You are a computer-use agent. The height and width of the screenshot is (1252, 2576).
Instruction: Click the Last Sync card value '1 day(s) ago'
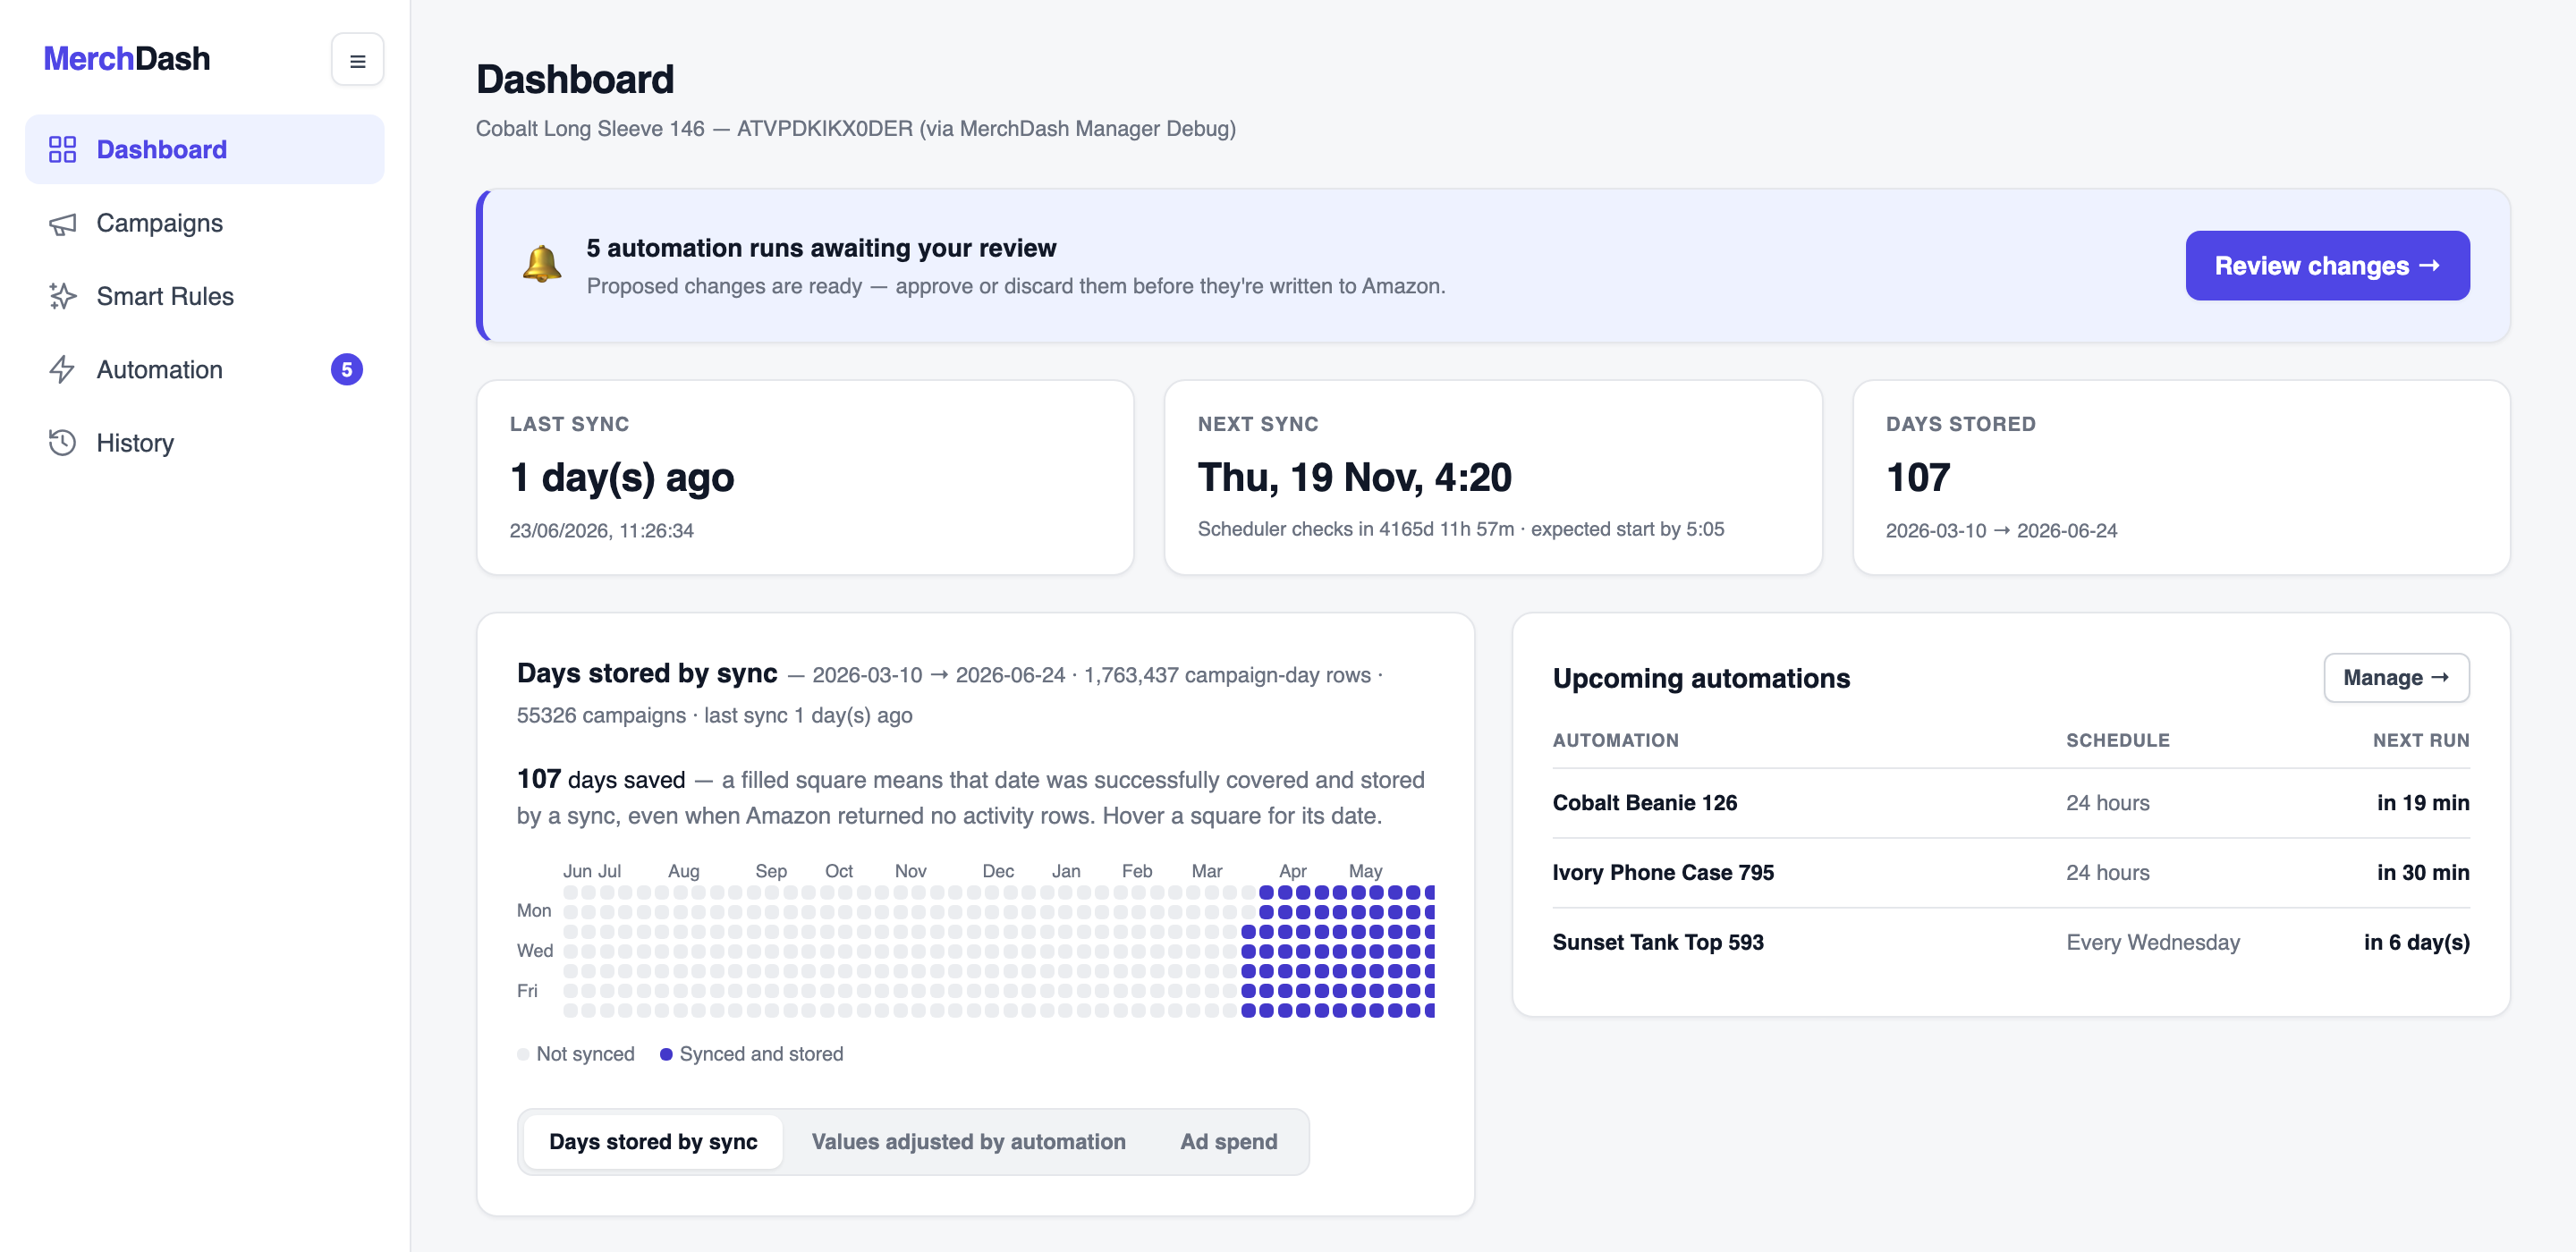pos(622,478)
